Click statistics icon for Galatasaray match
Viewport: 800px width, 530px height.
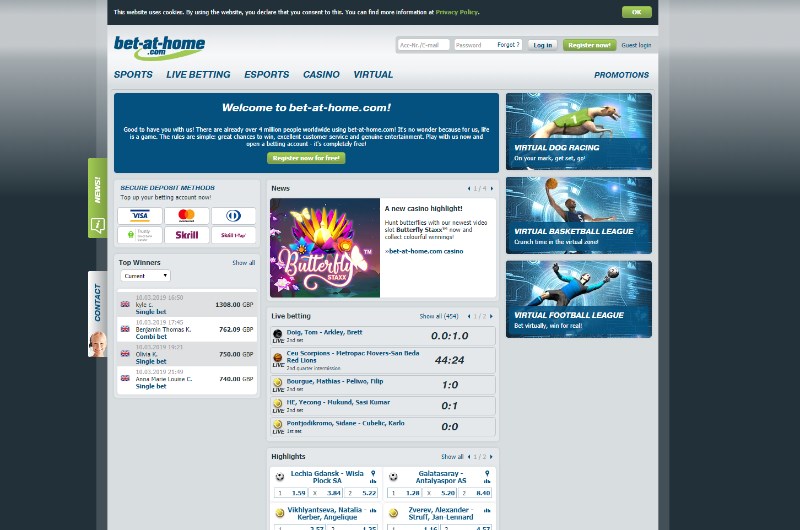[487, 481]
